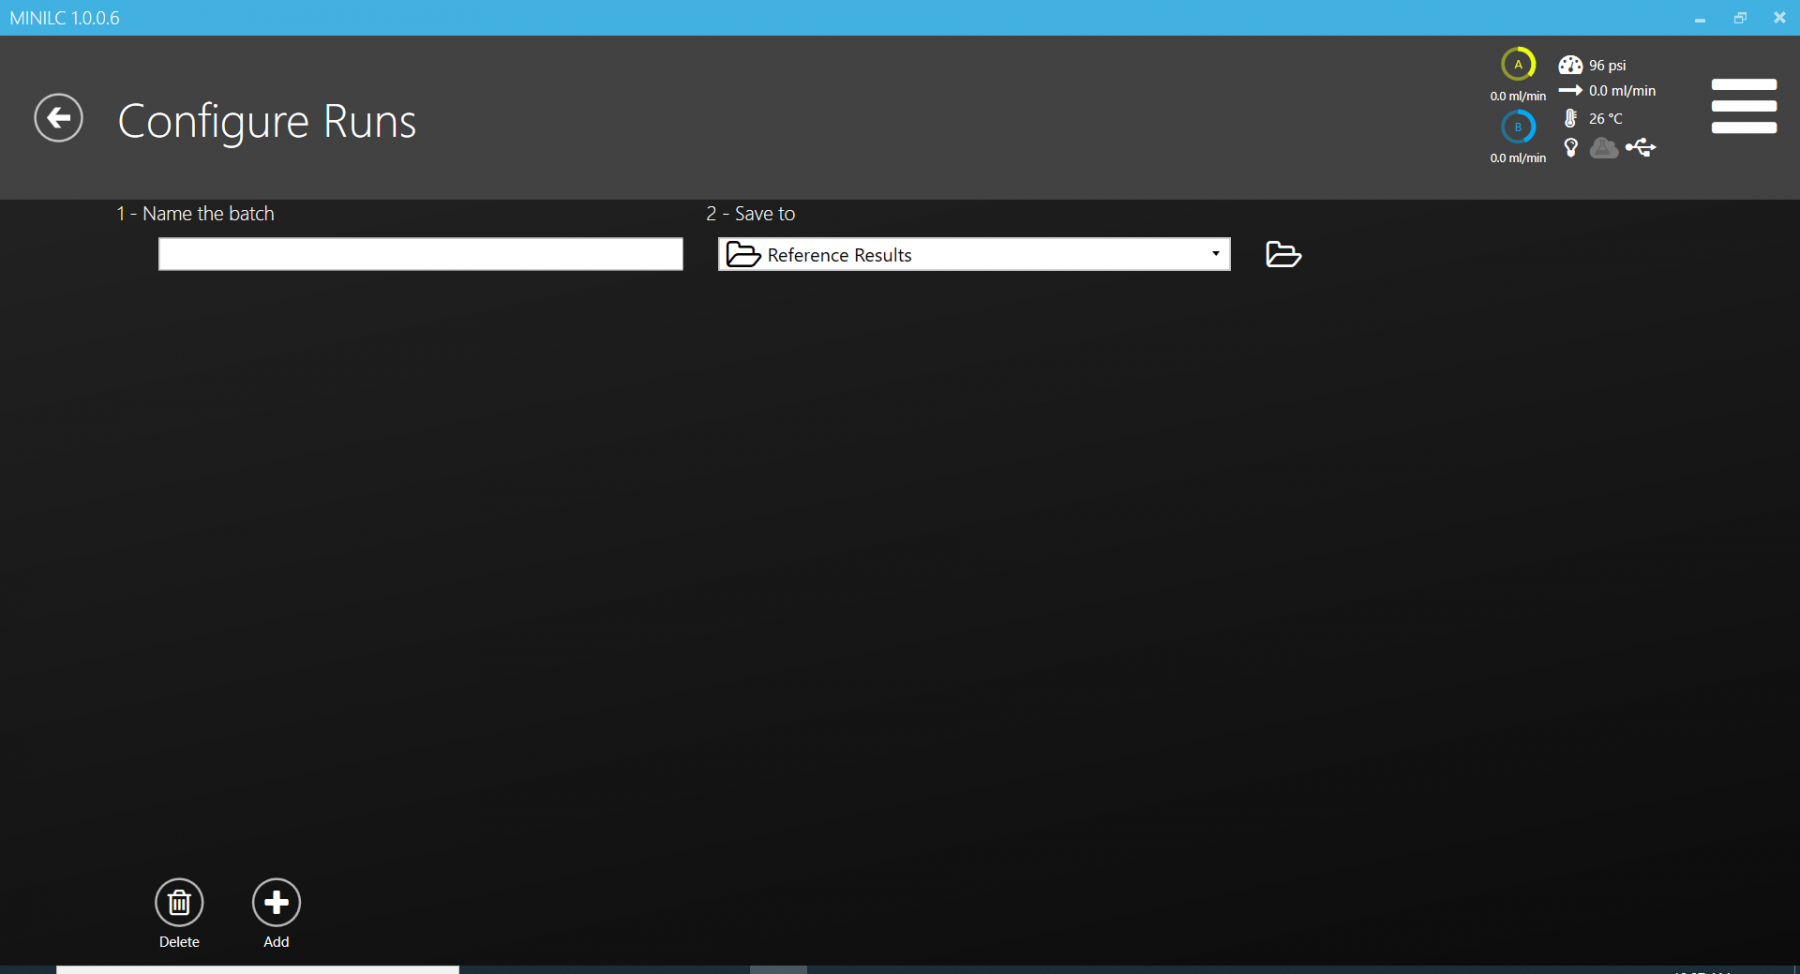Click the pressure gauge icon
Image resolution: width=1800 pixels, height=974 pixels.
point(1570,65)
